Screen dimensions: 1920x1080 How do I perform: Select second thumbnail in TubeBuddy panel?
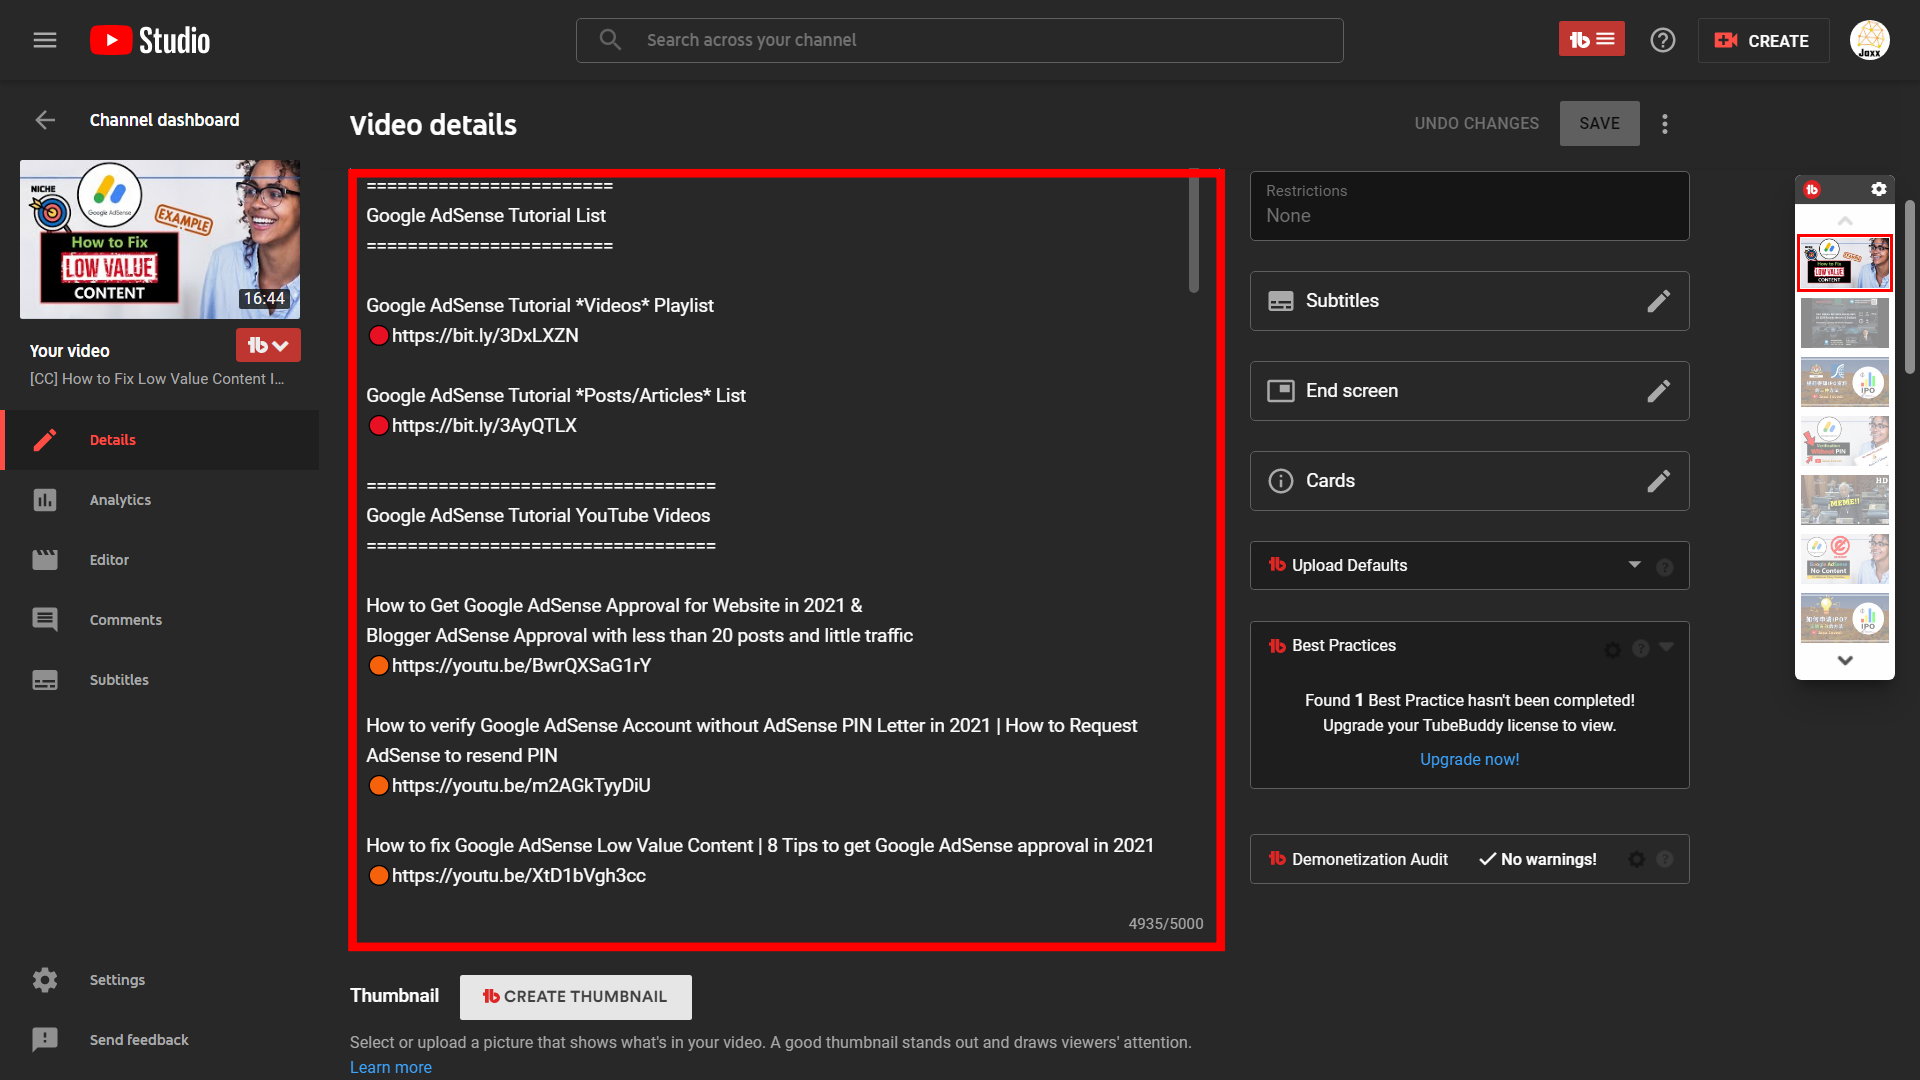[x=1845, y=323]
